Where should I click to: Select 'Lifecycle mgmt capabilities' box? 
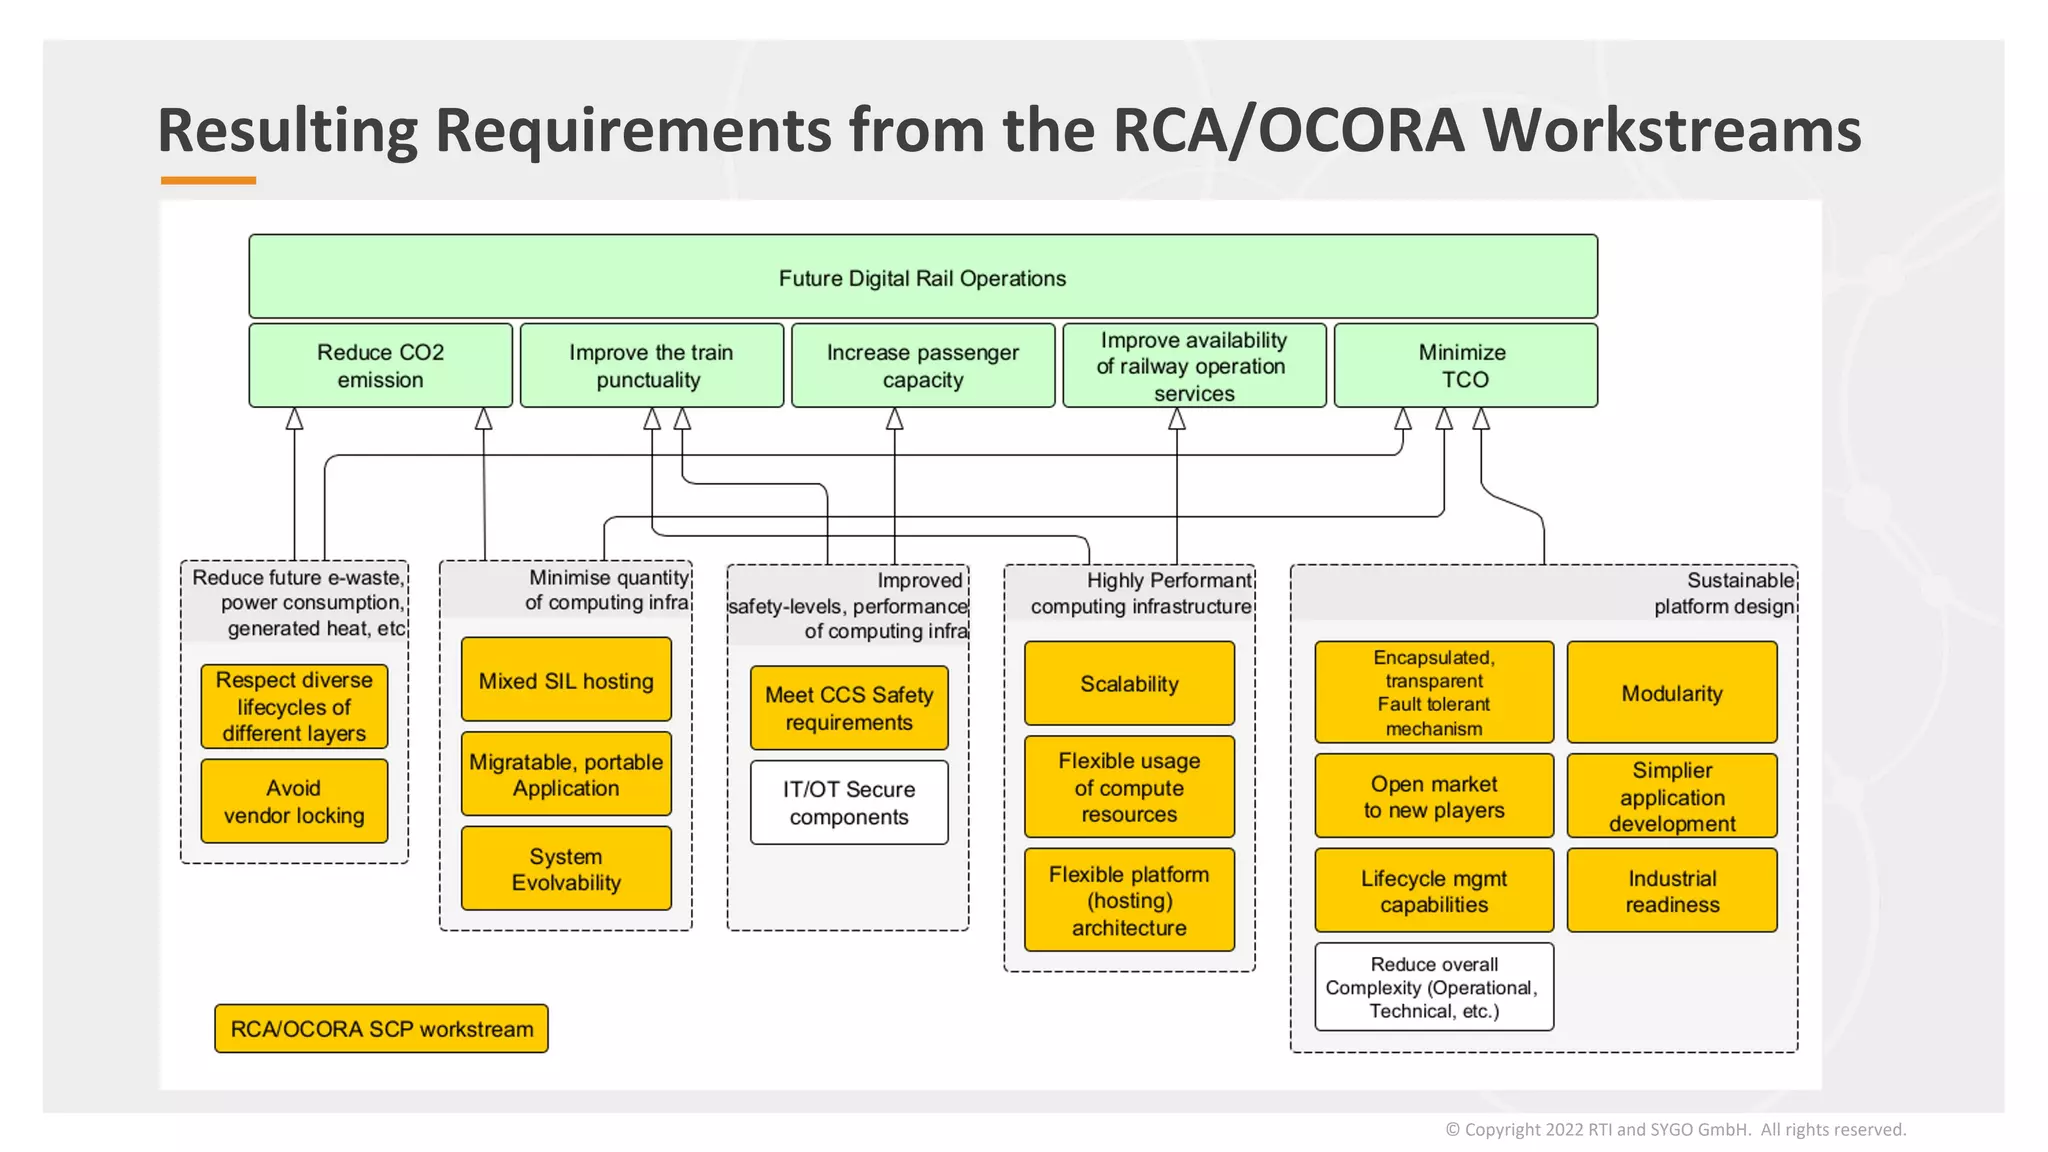click(1434, 890)
